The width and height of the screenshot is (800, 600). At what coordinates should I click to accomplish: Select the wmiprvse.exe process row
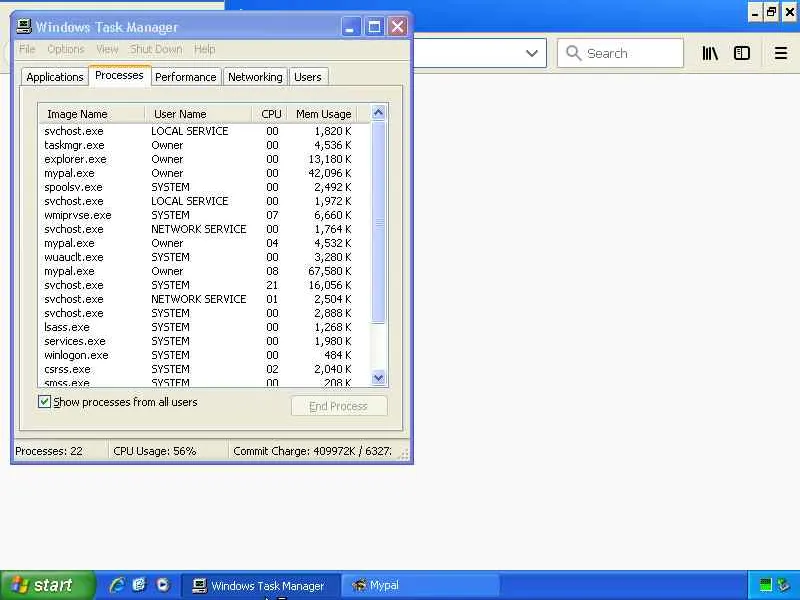[204, 215]
